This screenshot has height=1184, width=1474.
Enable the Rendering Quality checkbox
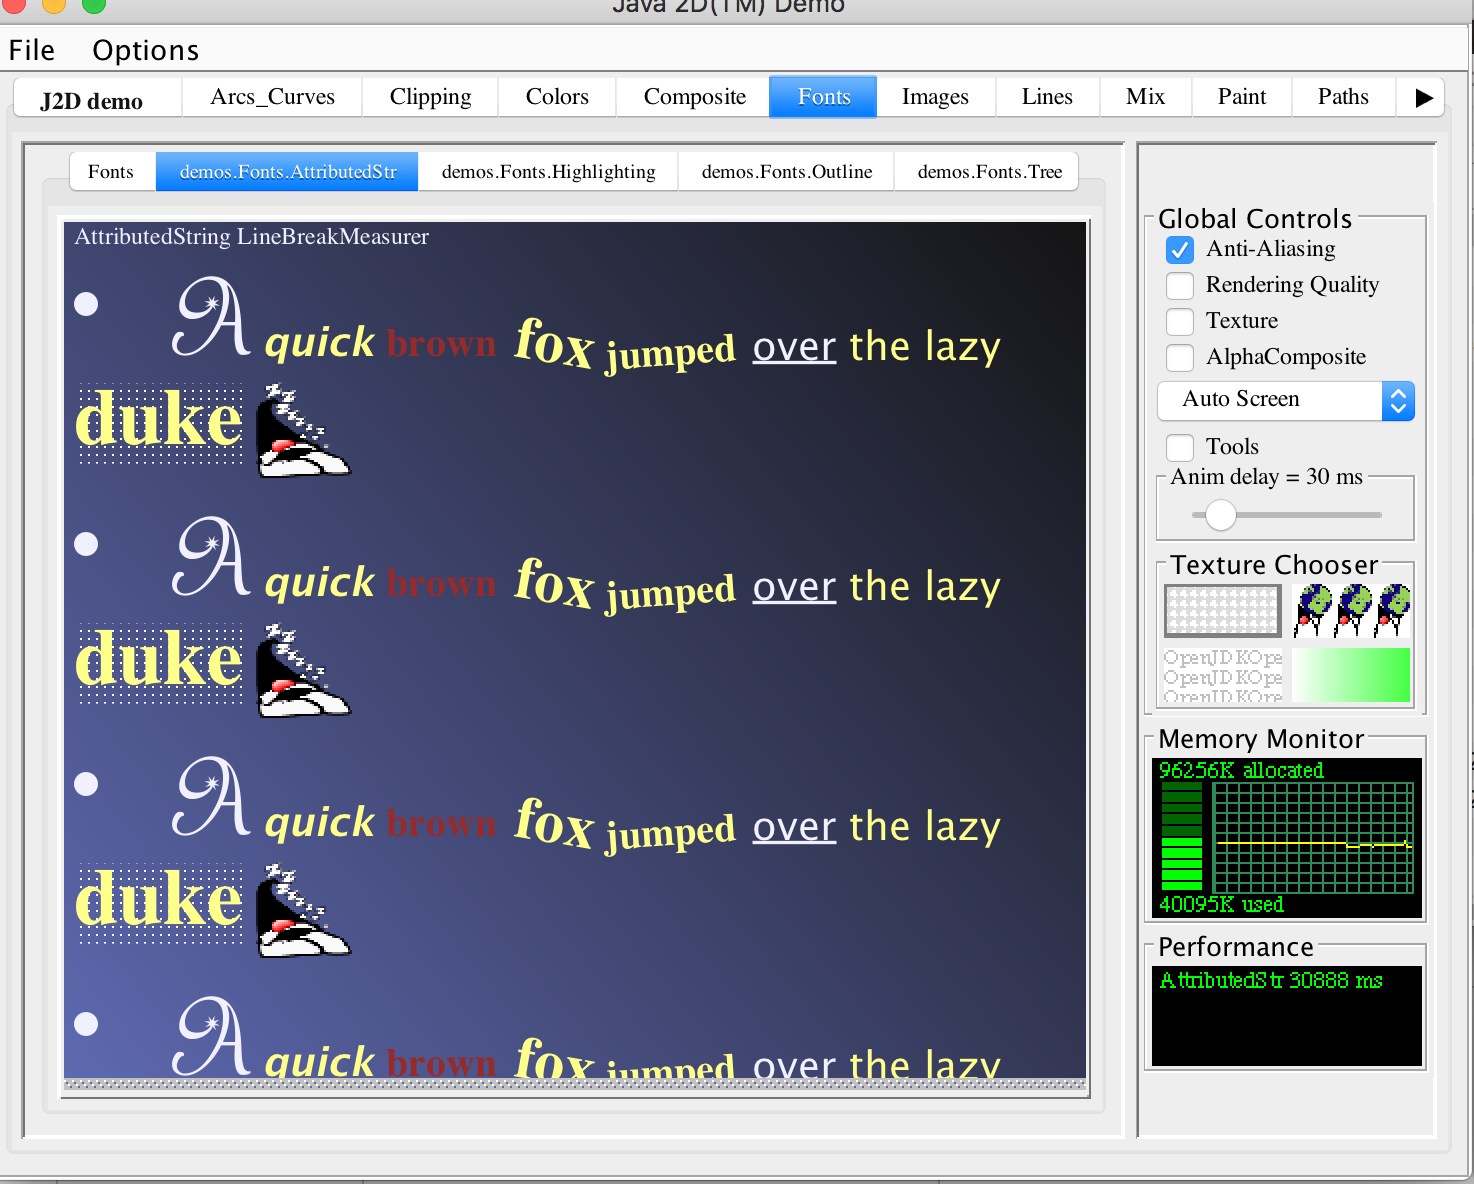1180,286
